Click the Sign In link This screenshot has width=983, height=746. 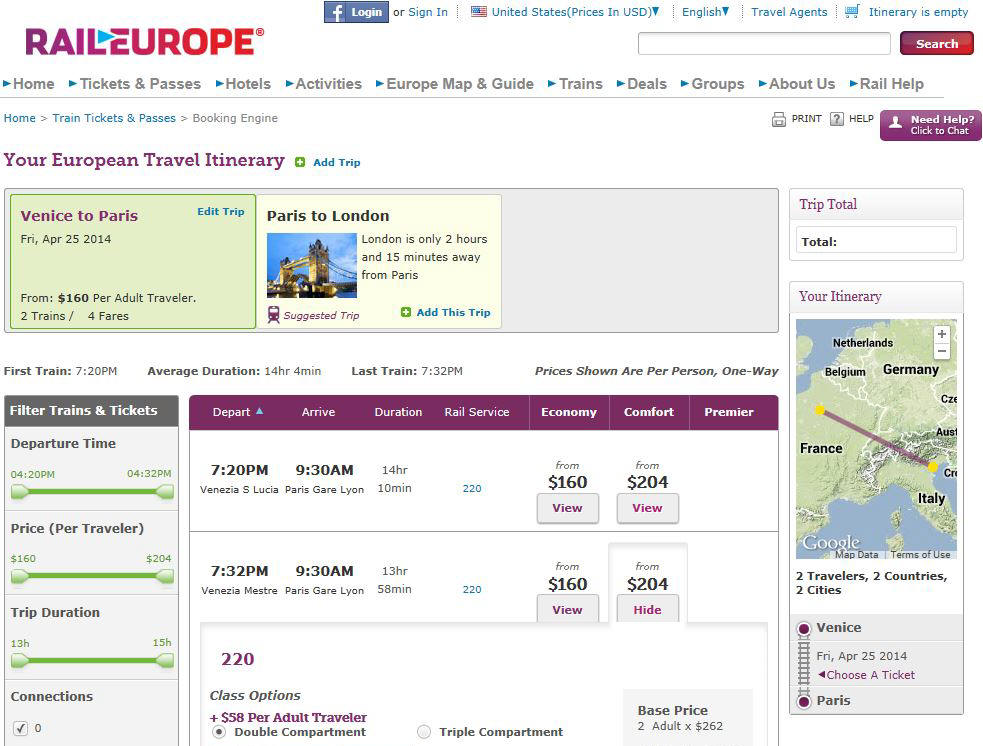[428, 12]
